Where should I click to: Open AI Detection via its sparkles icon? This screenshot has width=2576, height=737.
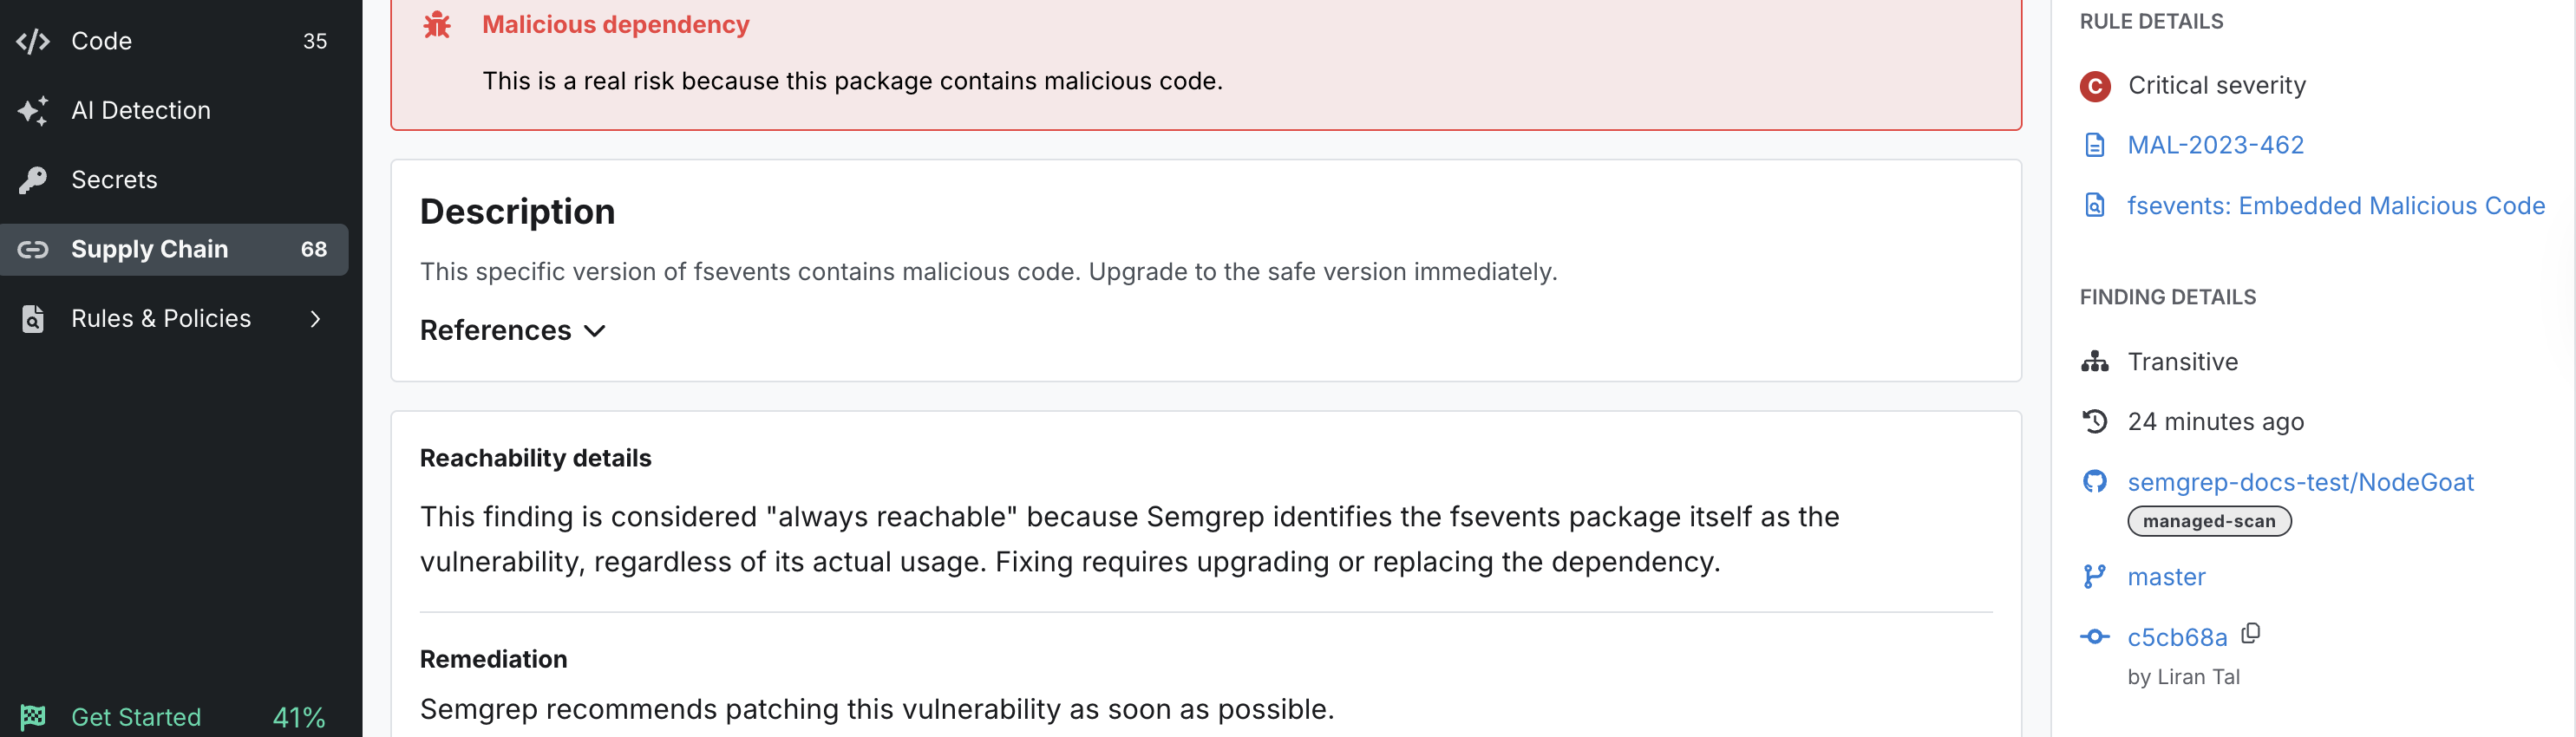click(33, 110)
